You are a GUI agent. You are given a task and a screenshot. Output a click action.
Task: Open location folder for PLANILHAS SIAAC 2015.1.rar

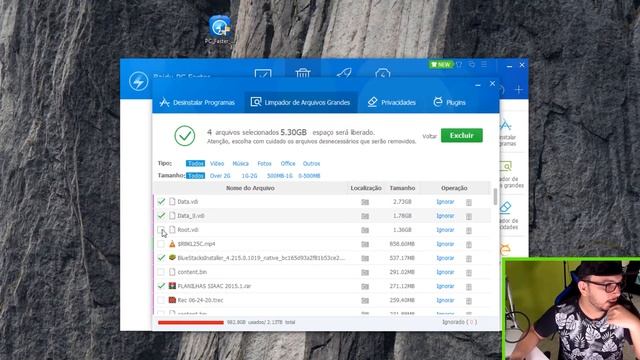pyautogui.click(x=365, y=287)
